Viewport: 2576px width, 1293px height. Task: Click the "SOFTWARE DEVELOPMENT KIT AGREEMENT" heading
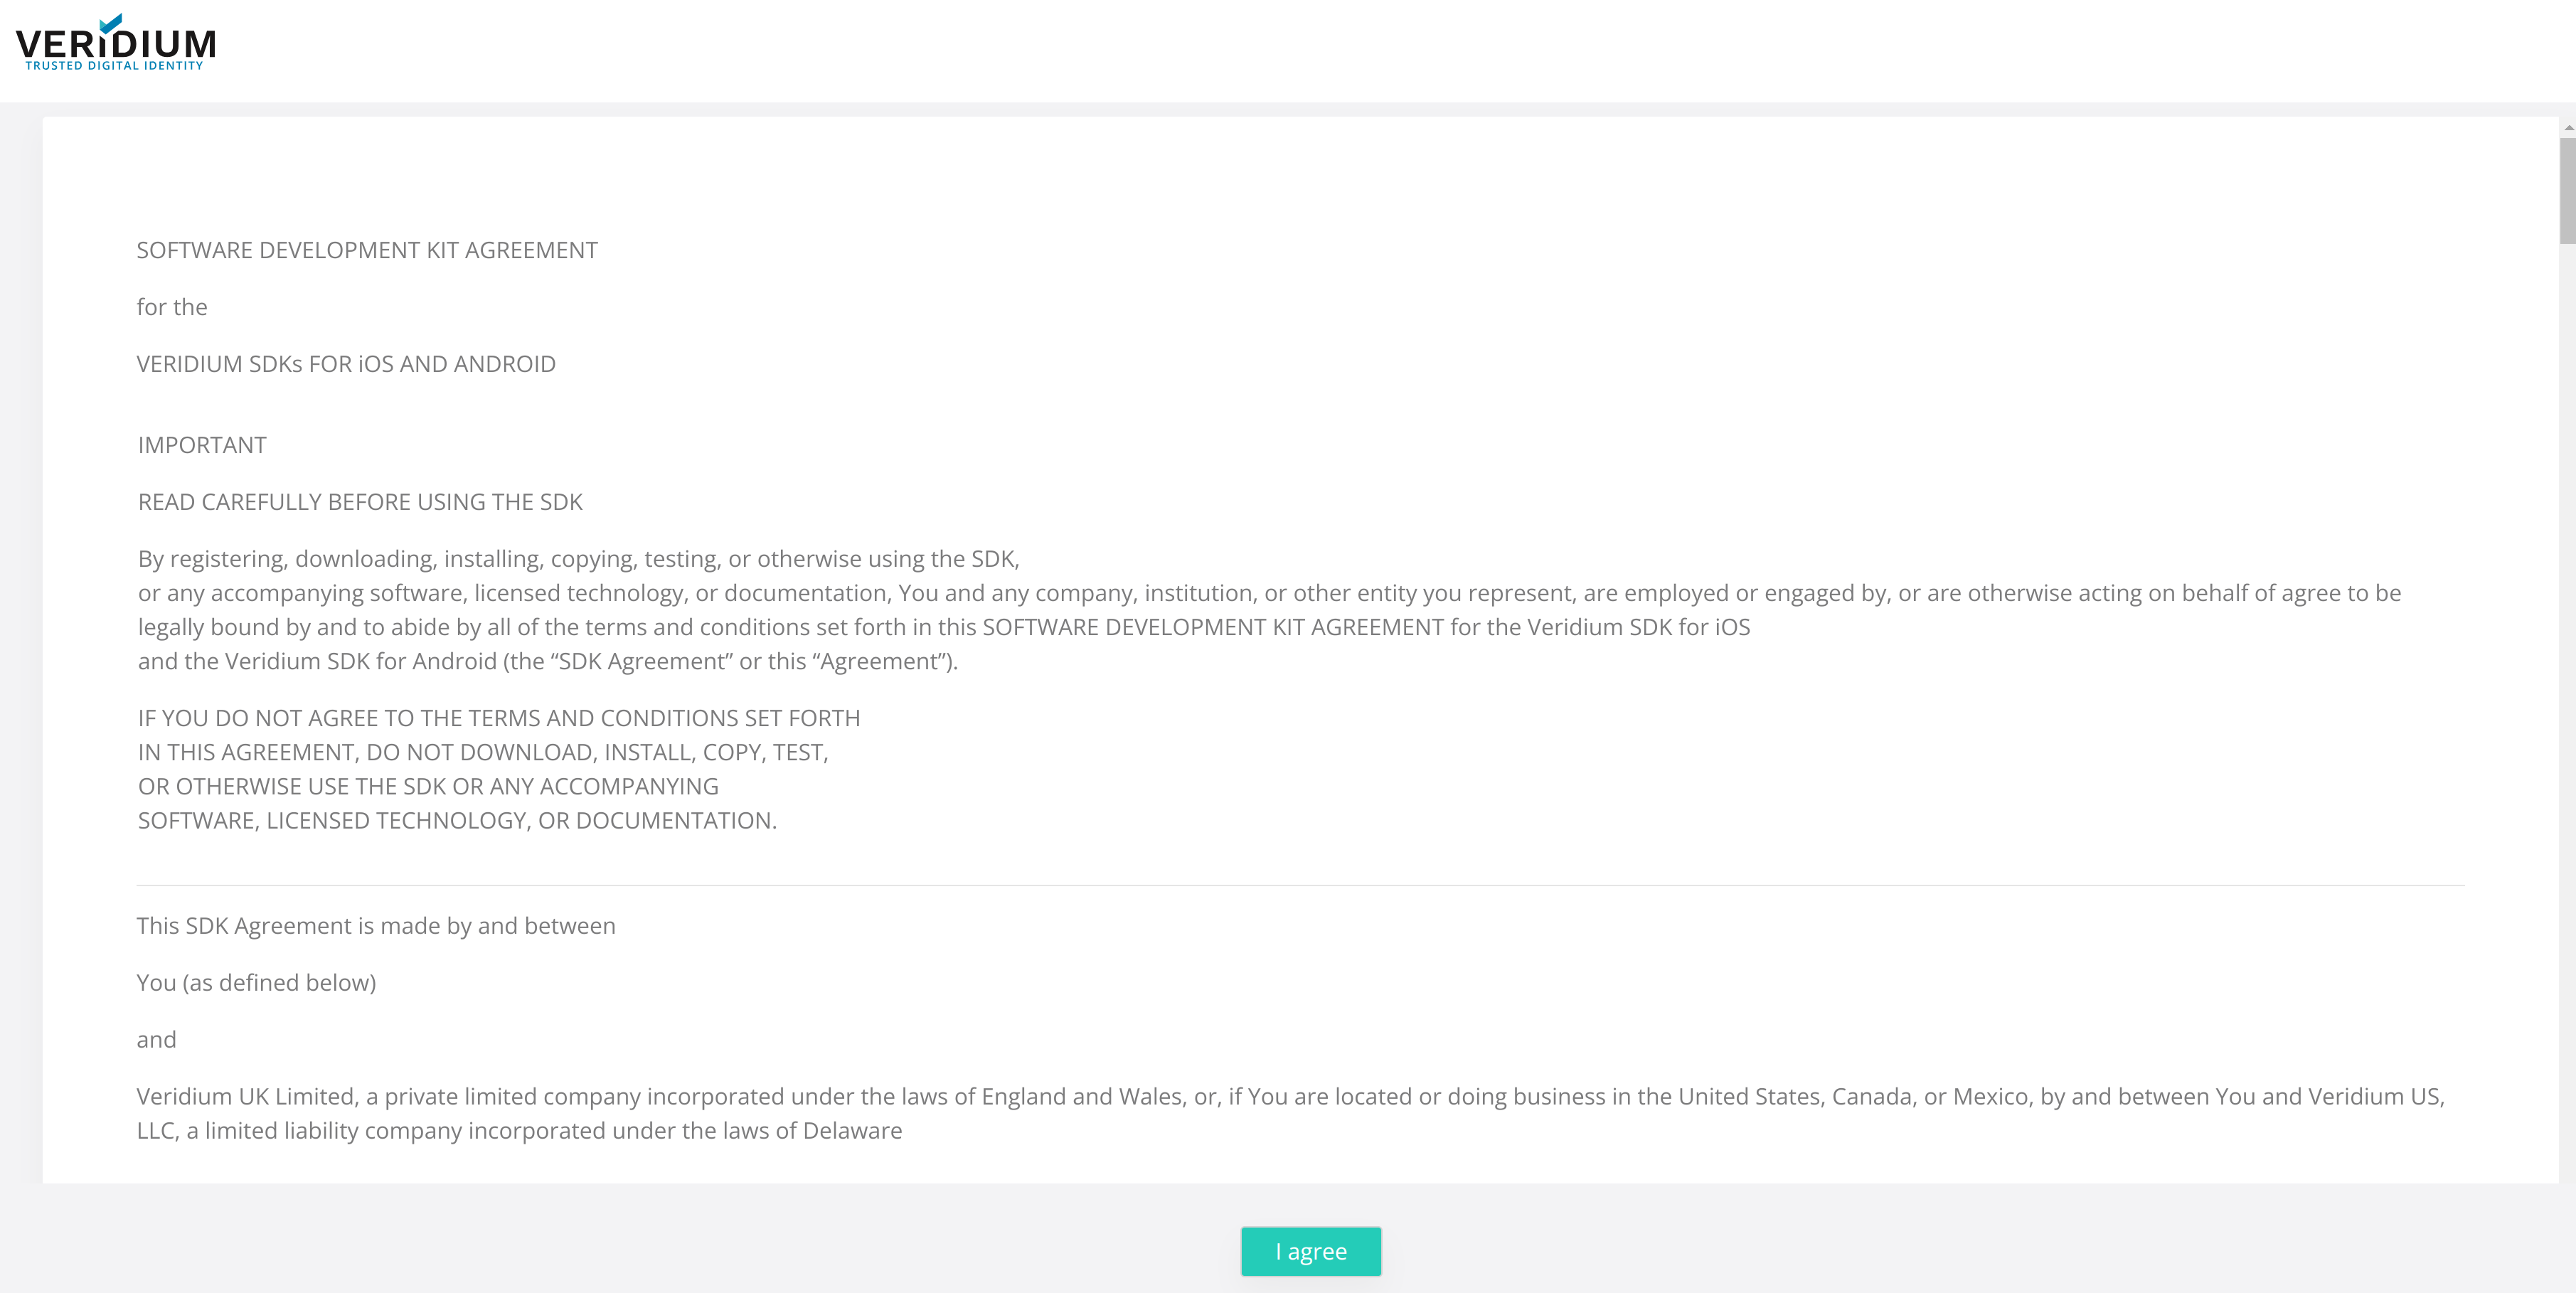click(x=367, y=250)
